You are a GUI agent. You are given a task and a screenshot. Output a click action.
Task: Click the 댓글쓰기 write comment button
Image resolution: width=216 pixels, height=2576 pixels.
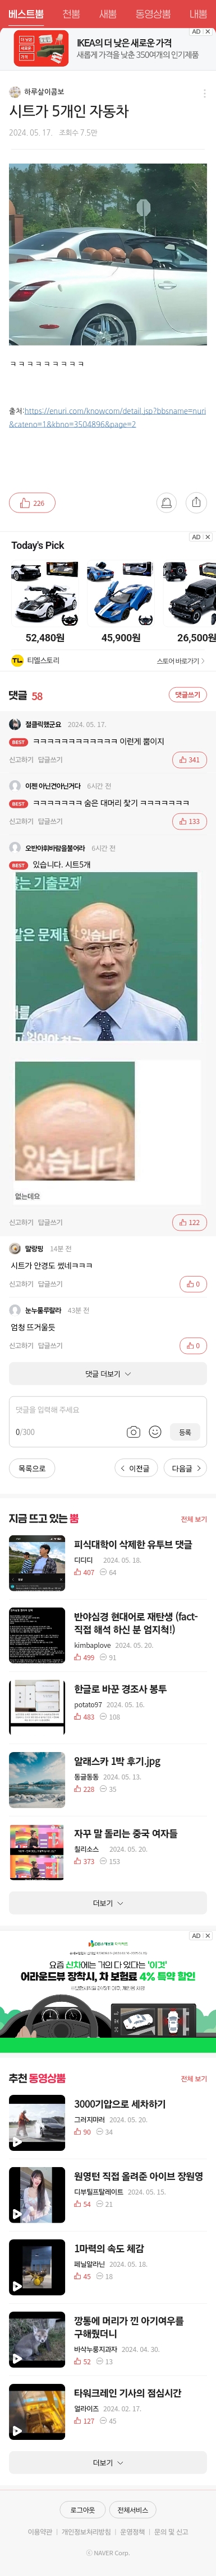[188, 695]
